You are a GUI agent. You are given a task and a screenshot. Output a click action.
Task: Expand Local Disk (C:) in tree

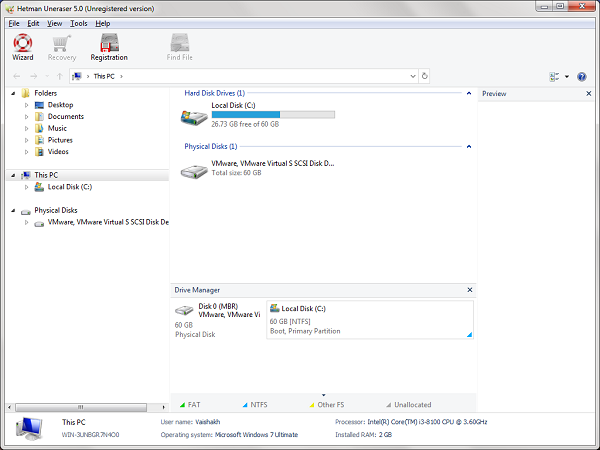pyautogui.click(x=26, y=187)
